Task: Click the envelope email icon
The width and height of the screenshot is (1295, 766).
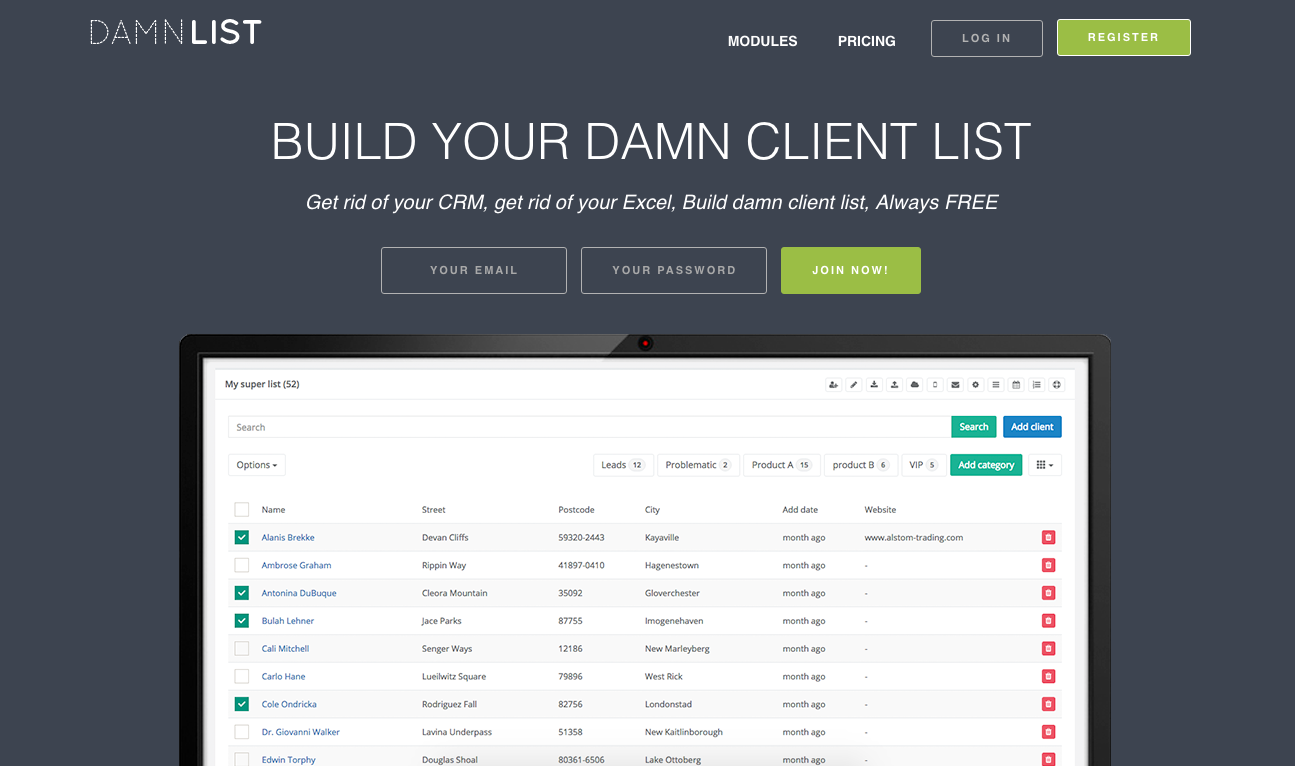Action: pyautogui.click(x=955, y=384)
